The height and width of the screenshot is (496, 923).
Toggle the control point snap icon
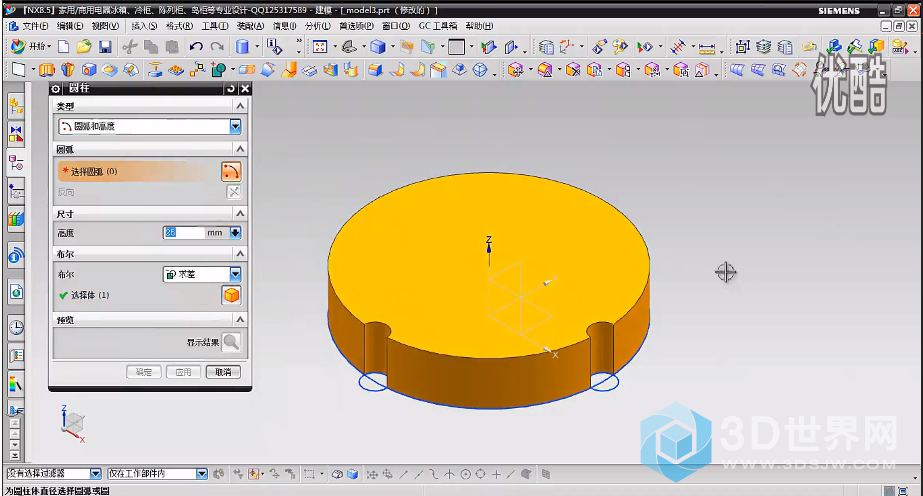pyautogui.click(x=434, y=474)
